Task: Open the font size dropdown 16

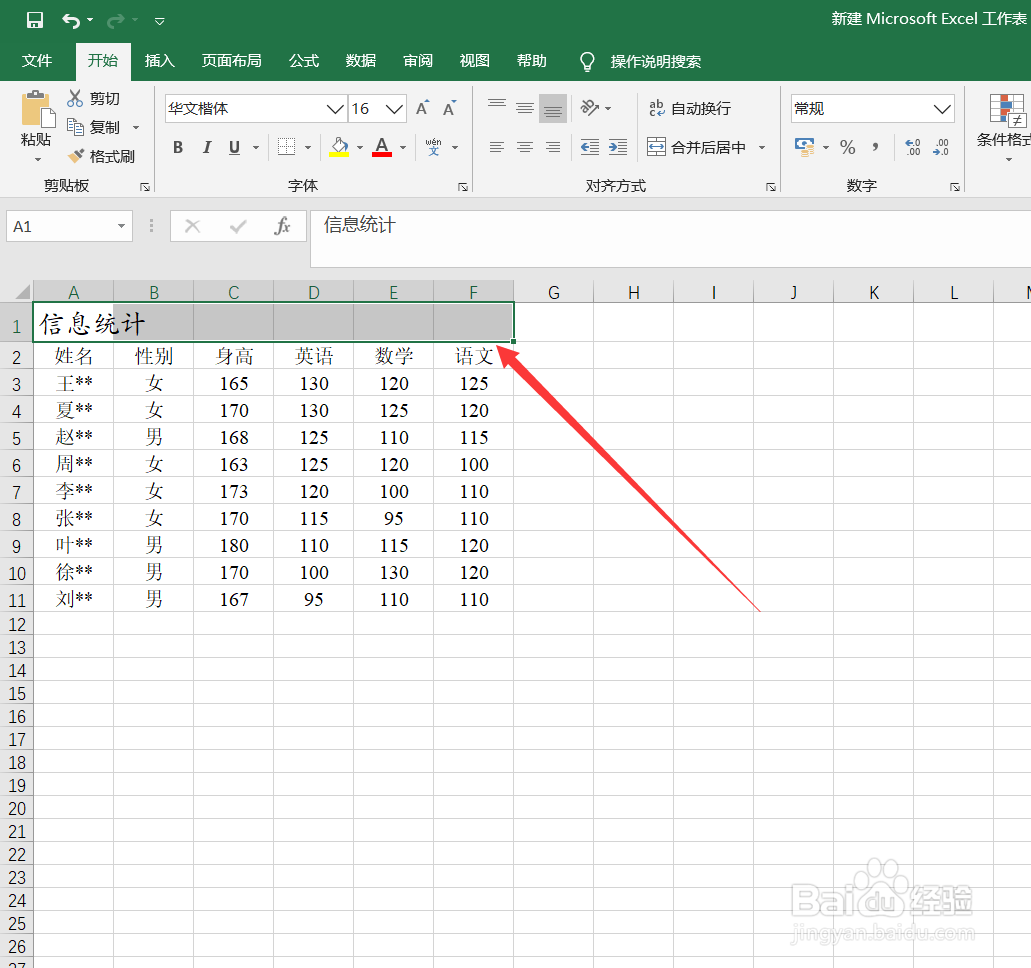Action: [394, 109]
